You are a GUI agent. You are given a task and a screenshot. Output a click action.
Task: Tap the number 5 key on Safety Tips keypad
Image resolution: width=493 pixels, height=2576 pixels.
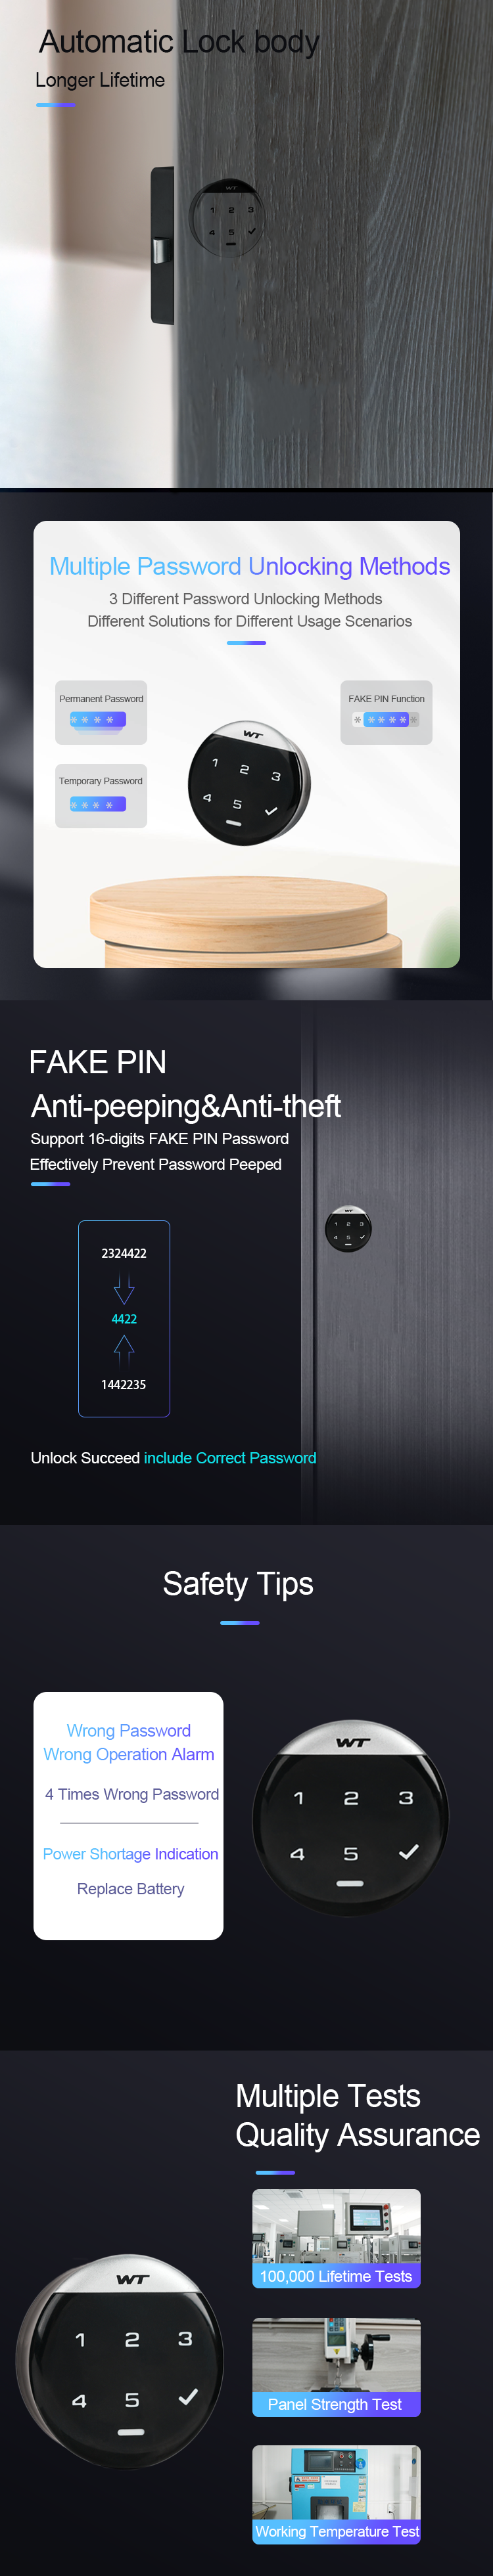pos(351,1853)
